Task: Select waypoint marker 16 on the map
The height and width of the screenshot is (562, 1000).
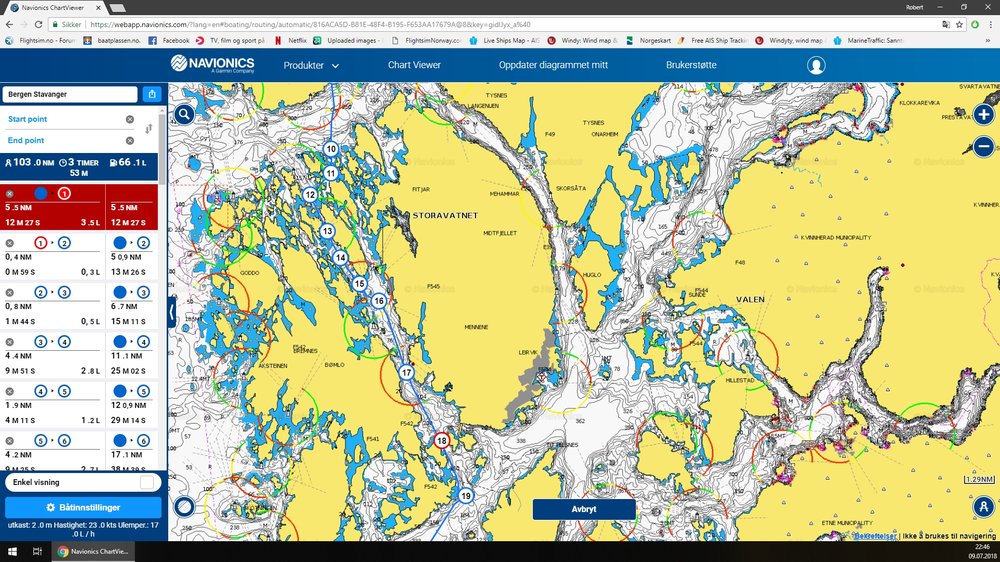Action: 379,300
